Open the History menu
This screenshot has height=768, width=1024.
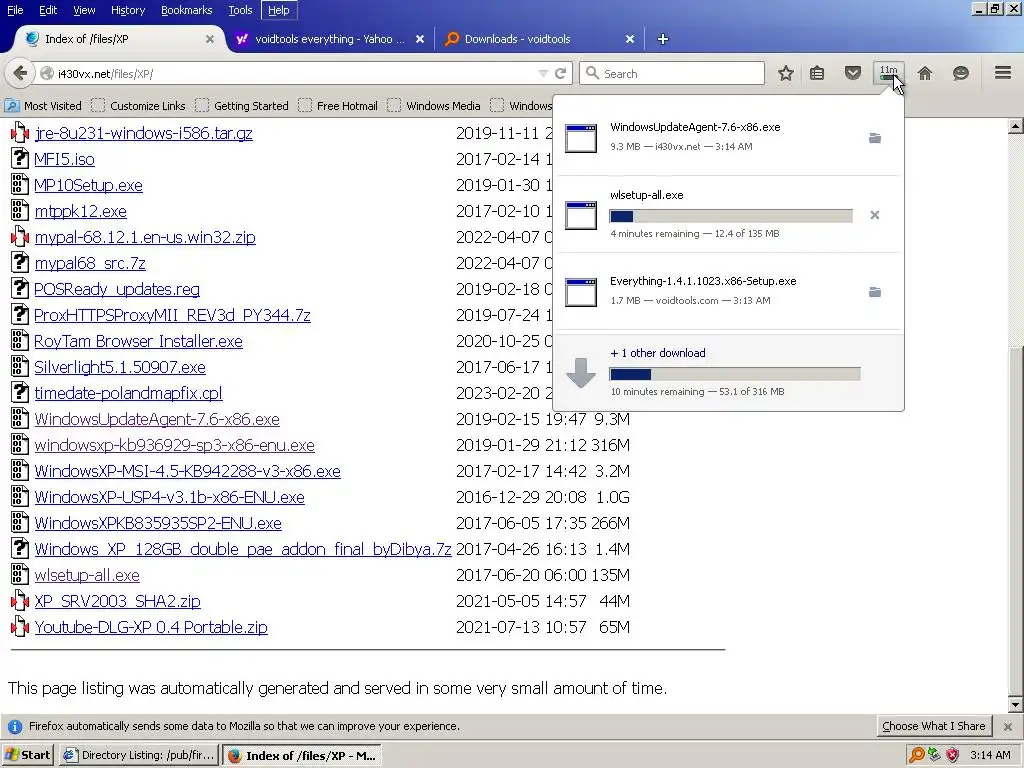pyautogui.click(x=128, y=10)
